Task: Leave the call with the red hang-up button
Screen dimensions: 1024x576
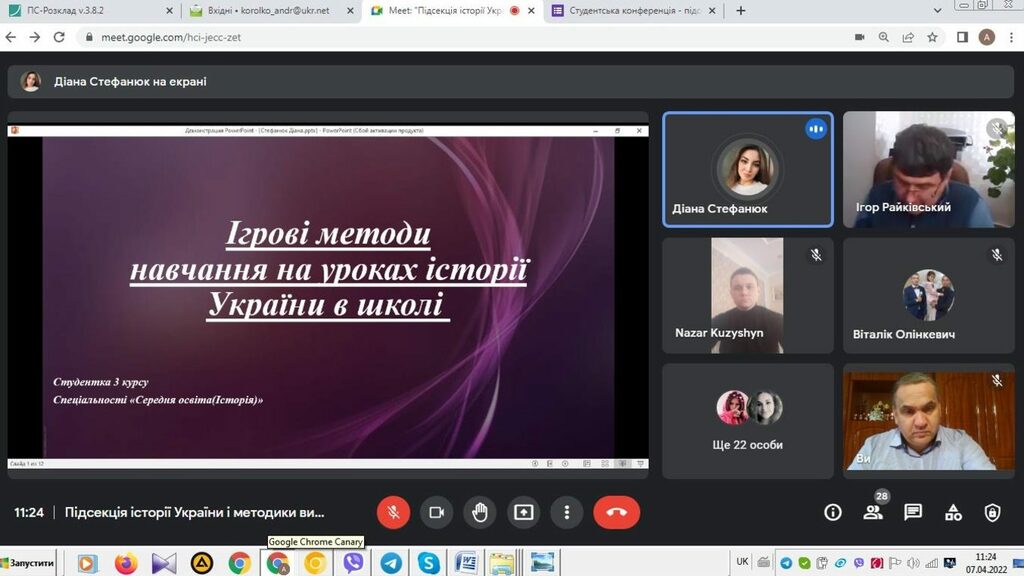Action: click(x=616, y=512)
